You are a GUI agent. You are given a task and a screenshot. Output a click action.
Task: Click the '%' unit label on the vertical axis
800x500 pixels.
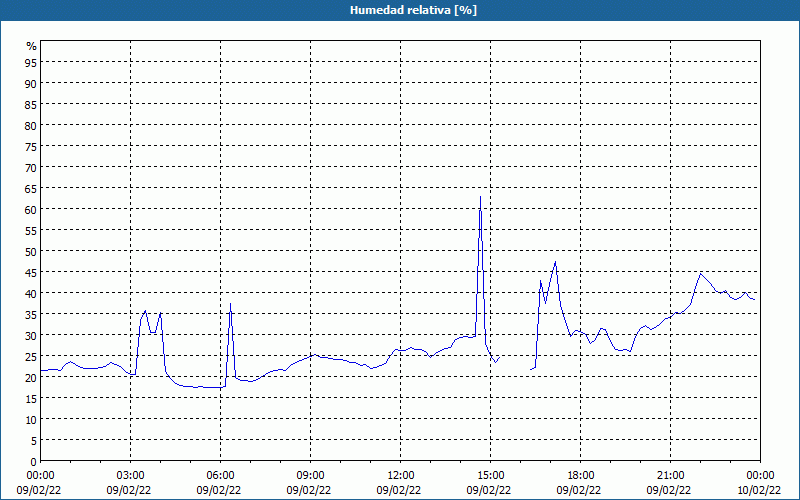tap(32, 46)
